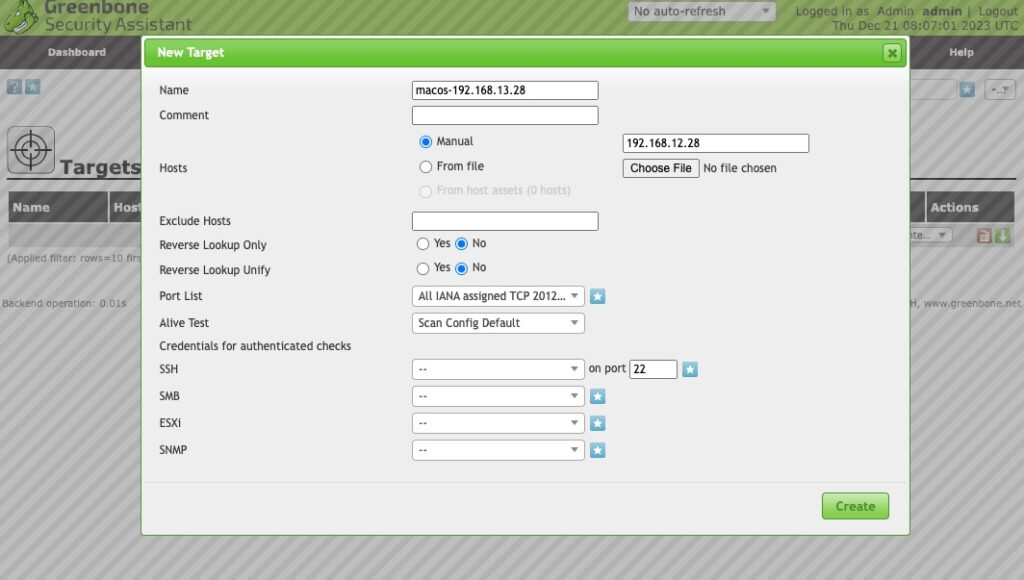The height and width of the screenshot is (580, 1024).
Task: Click the SSH port number field
Action: (653, 369)
